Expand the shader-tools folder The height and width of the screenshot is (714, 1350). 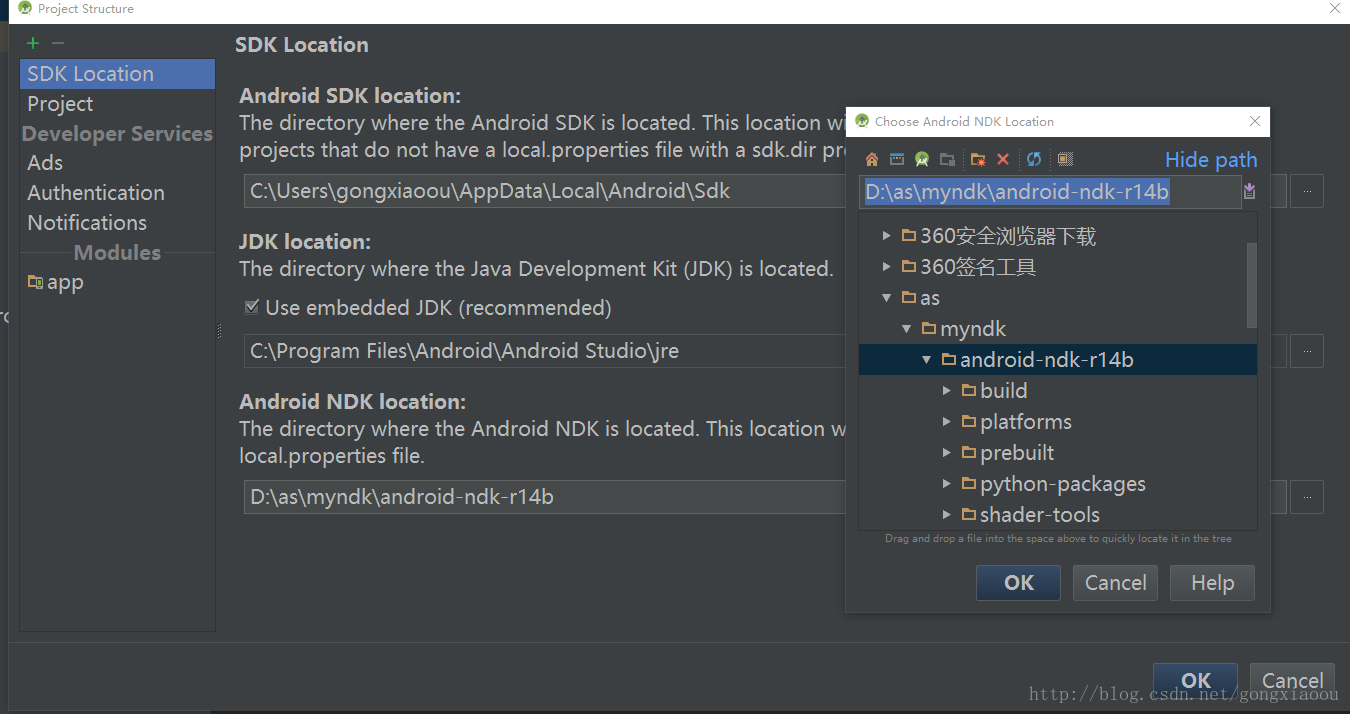[946, 515]
